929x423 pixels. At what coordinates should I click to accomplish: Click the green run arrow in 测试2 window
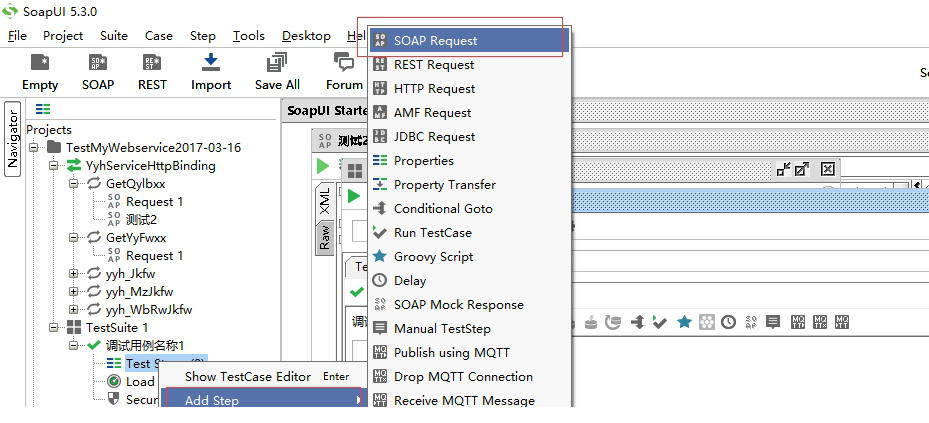pyautogui.click(x=323, y=166)
